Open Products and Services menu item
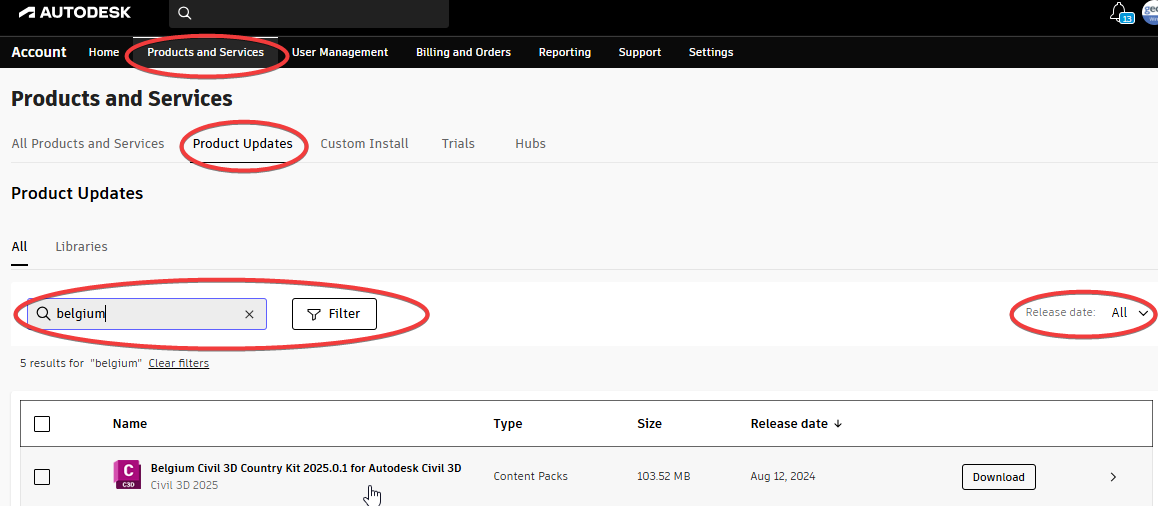This screenshot has width=1158, height=506. tap(205, 52)
